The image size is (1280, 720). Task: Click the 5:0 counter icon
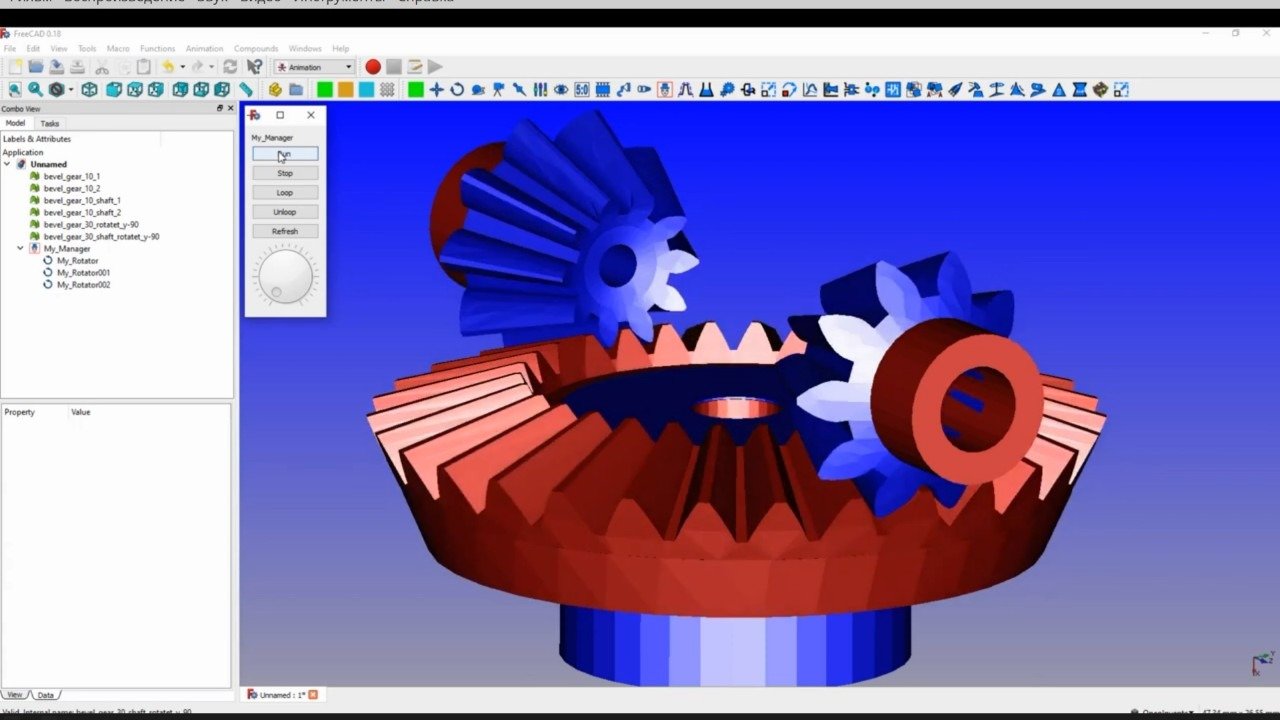[582, 90]
